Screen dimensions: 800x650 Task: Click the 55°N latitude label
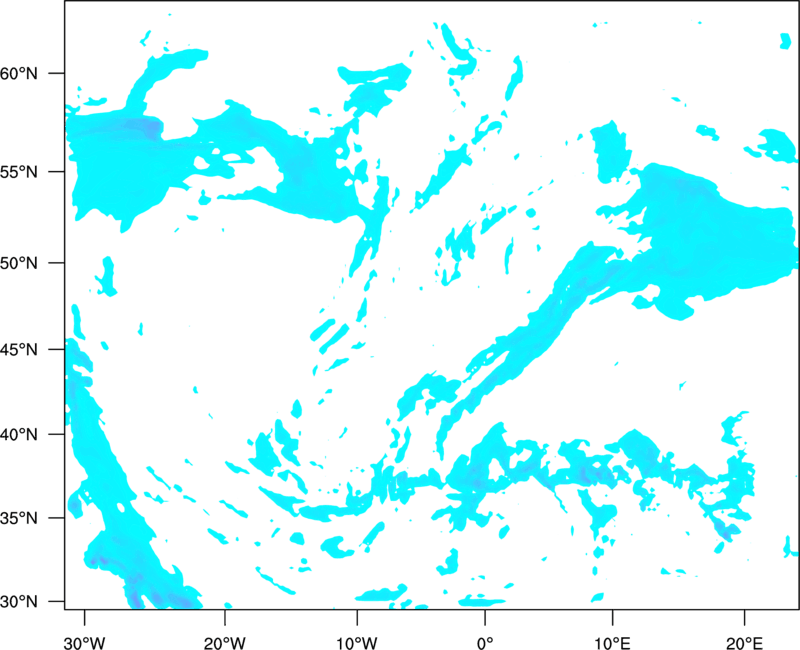(x=19, y=172)
